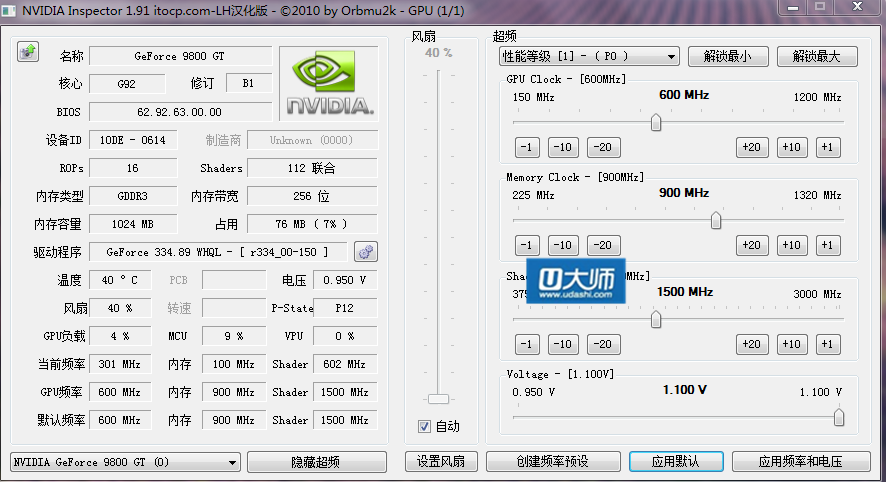Decrease Shader Clock by 20 MHz
This screenshot has height=482, width=886.
[x=603, y=344]
